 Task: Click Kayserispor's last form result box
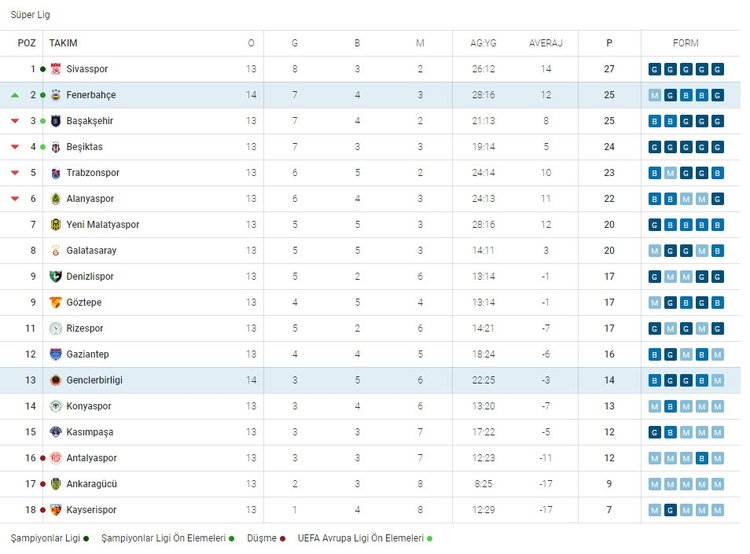point(718,510)
